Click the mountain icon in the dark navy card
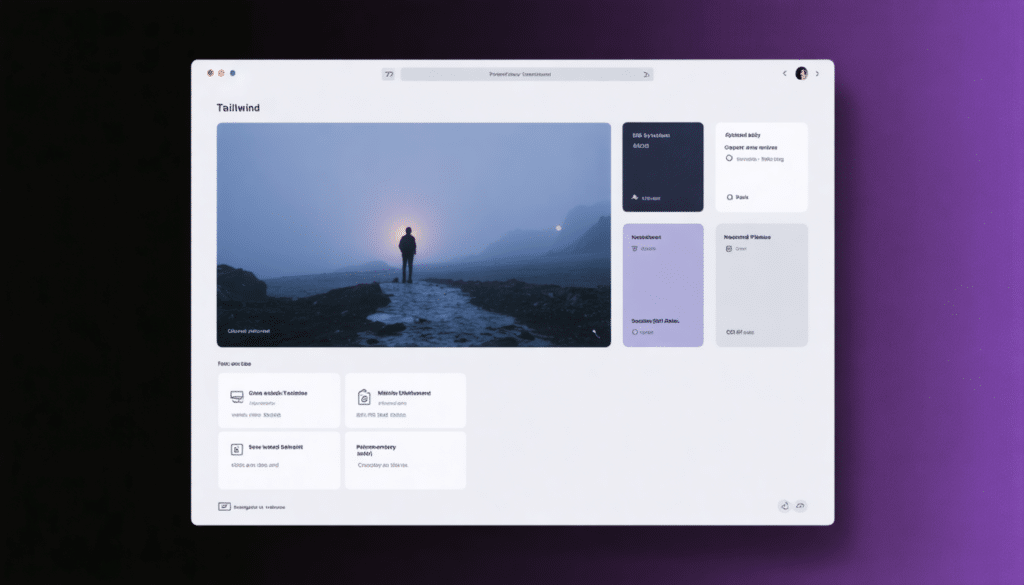This screenshot has width=1024, height=585. pos(635,197)
